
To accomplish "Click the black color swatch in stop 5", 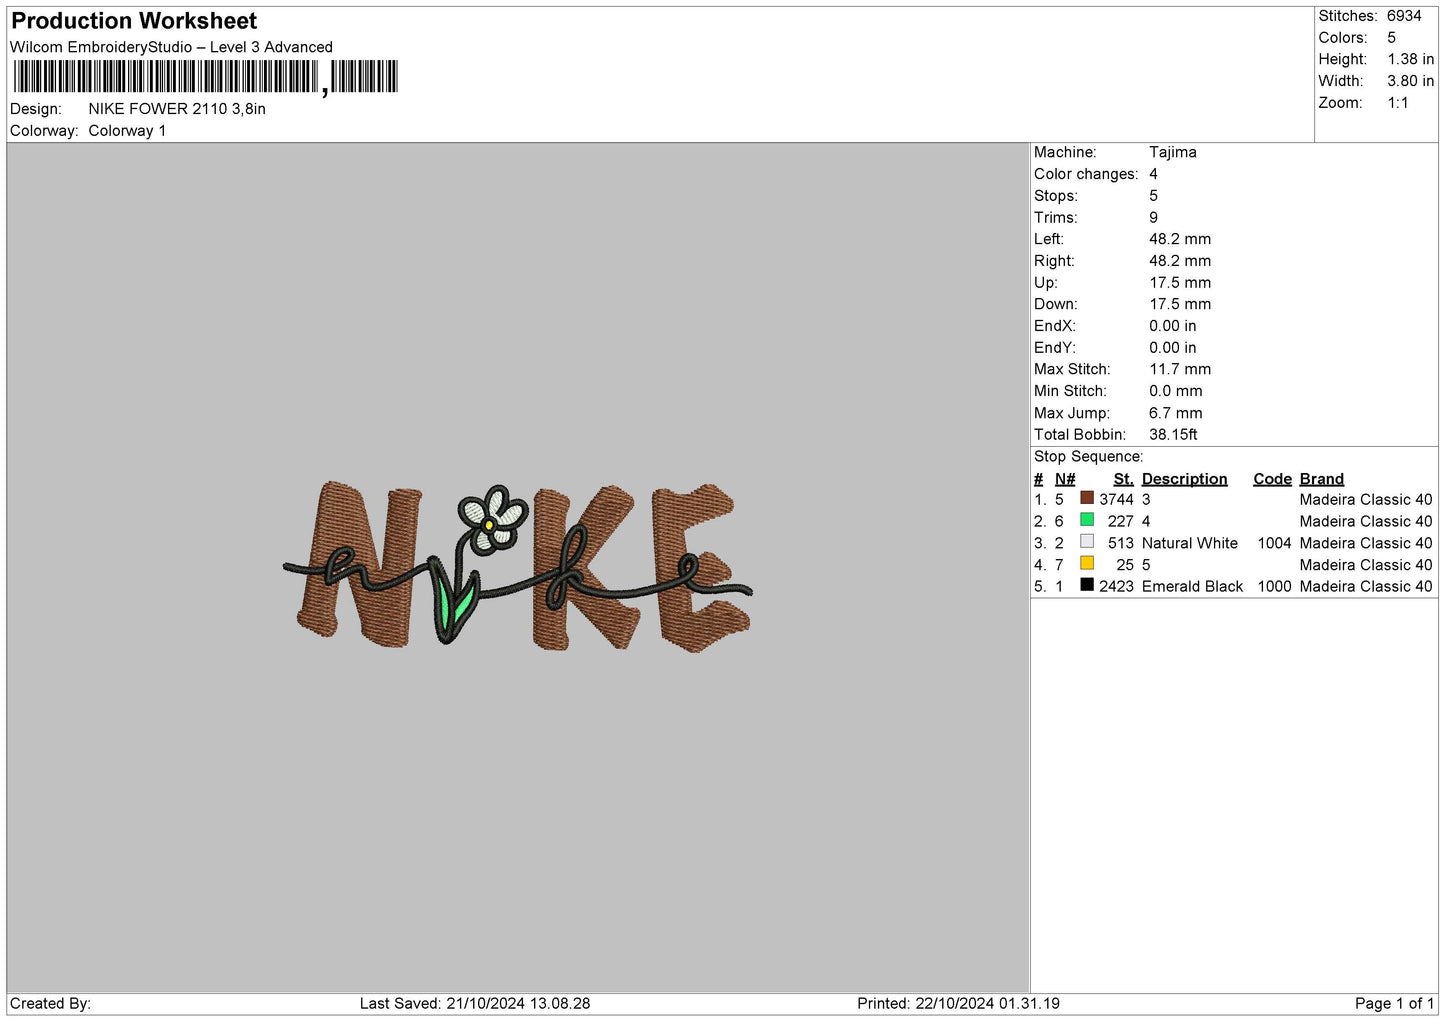I will 1087,585.
